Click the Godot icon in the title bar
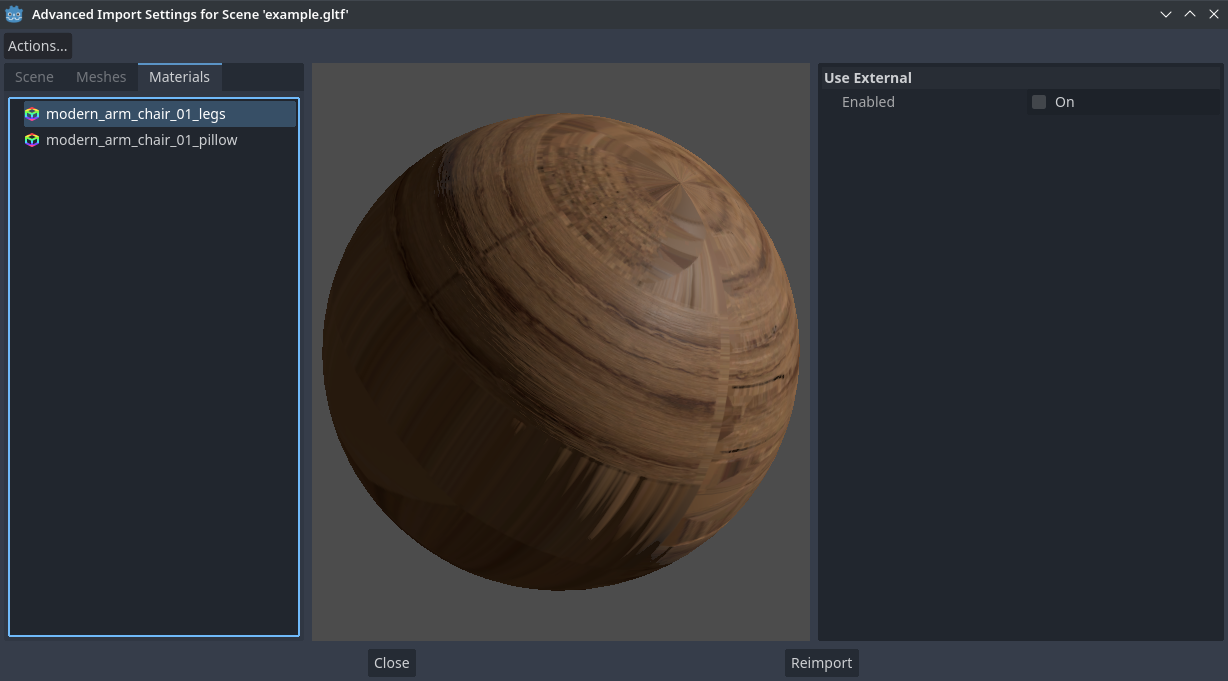The image size is (1228, 681). click(12, 14)
